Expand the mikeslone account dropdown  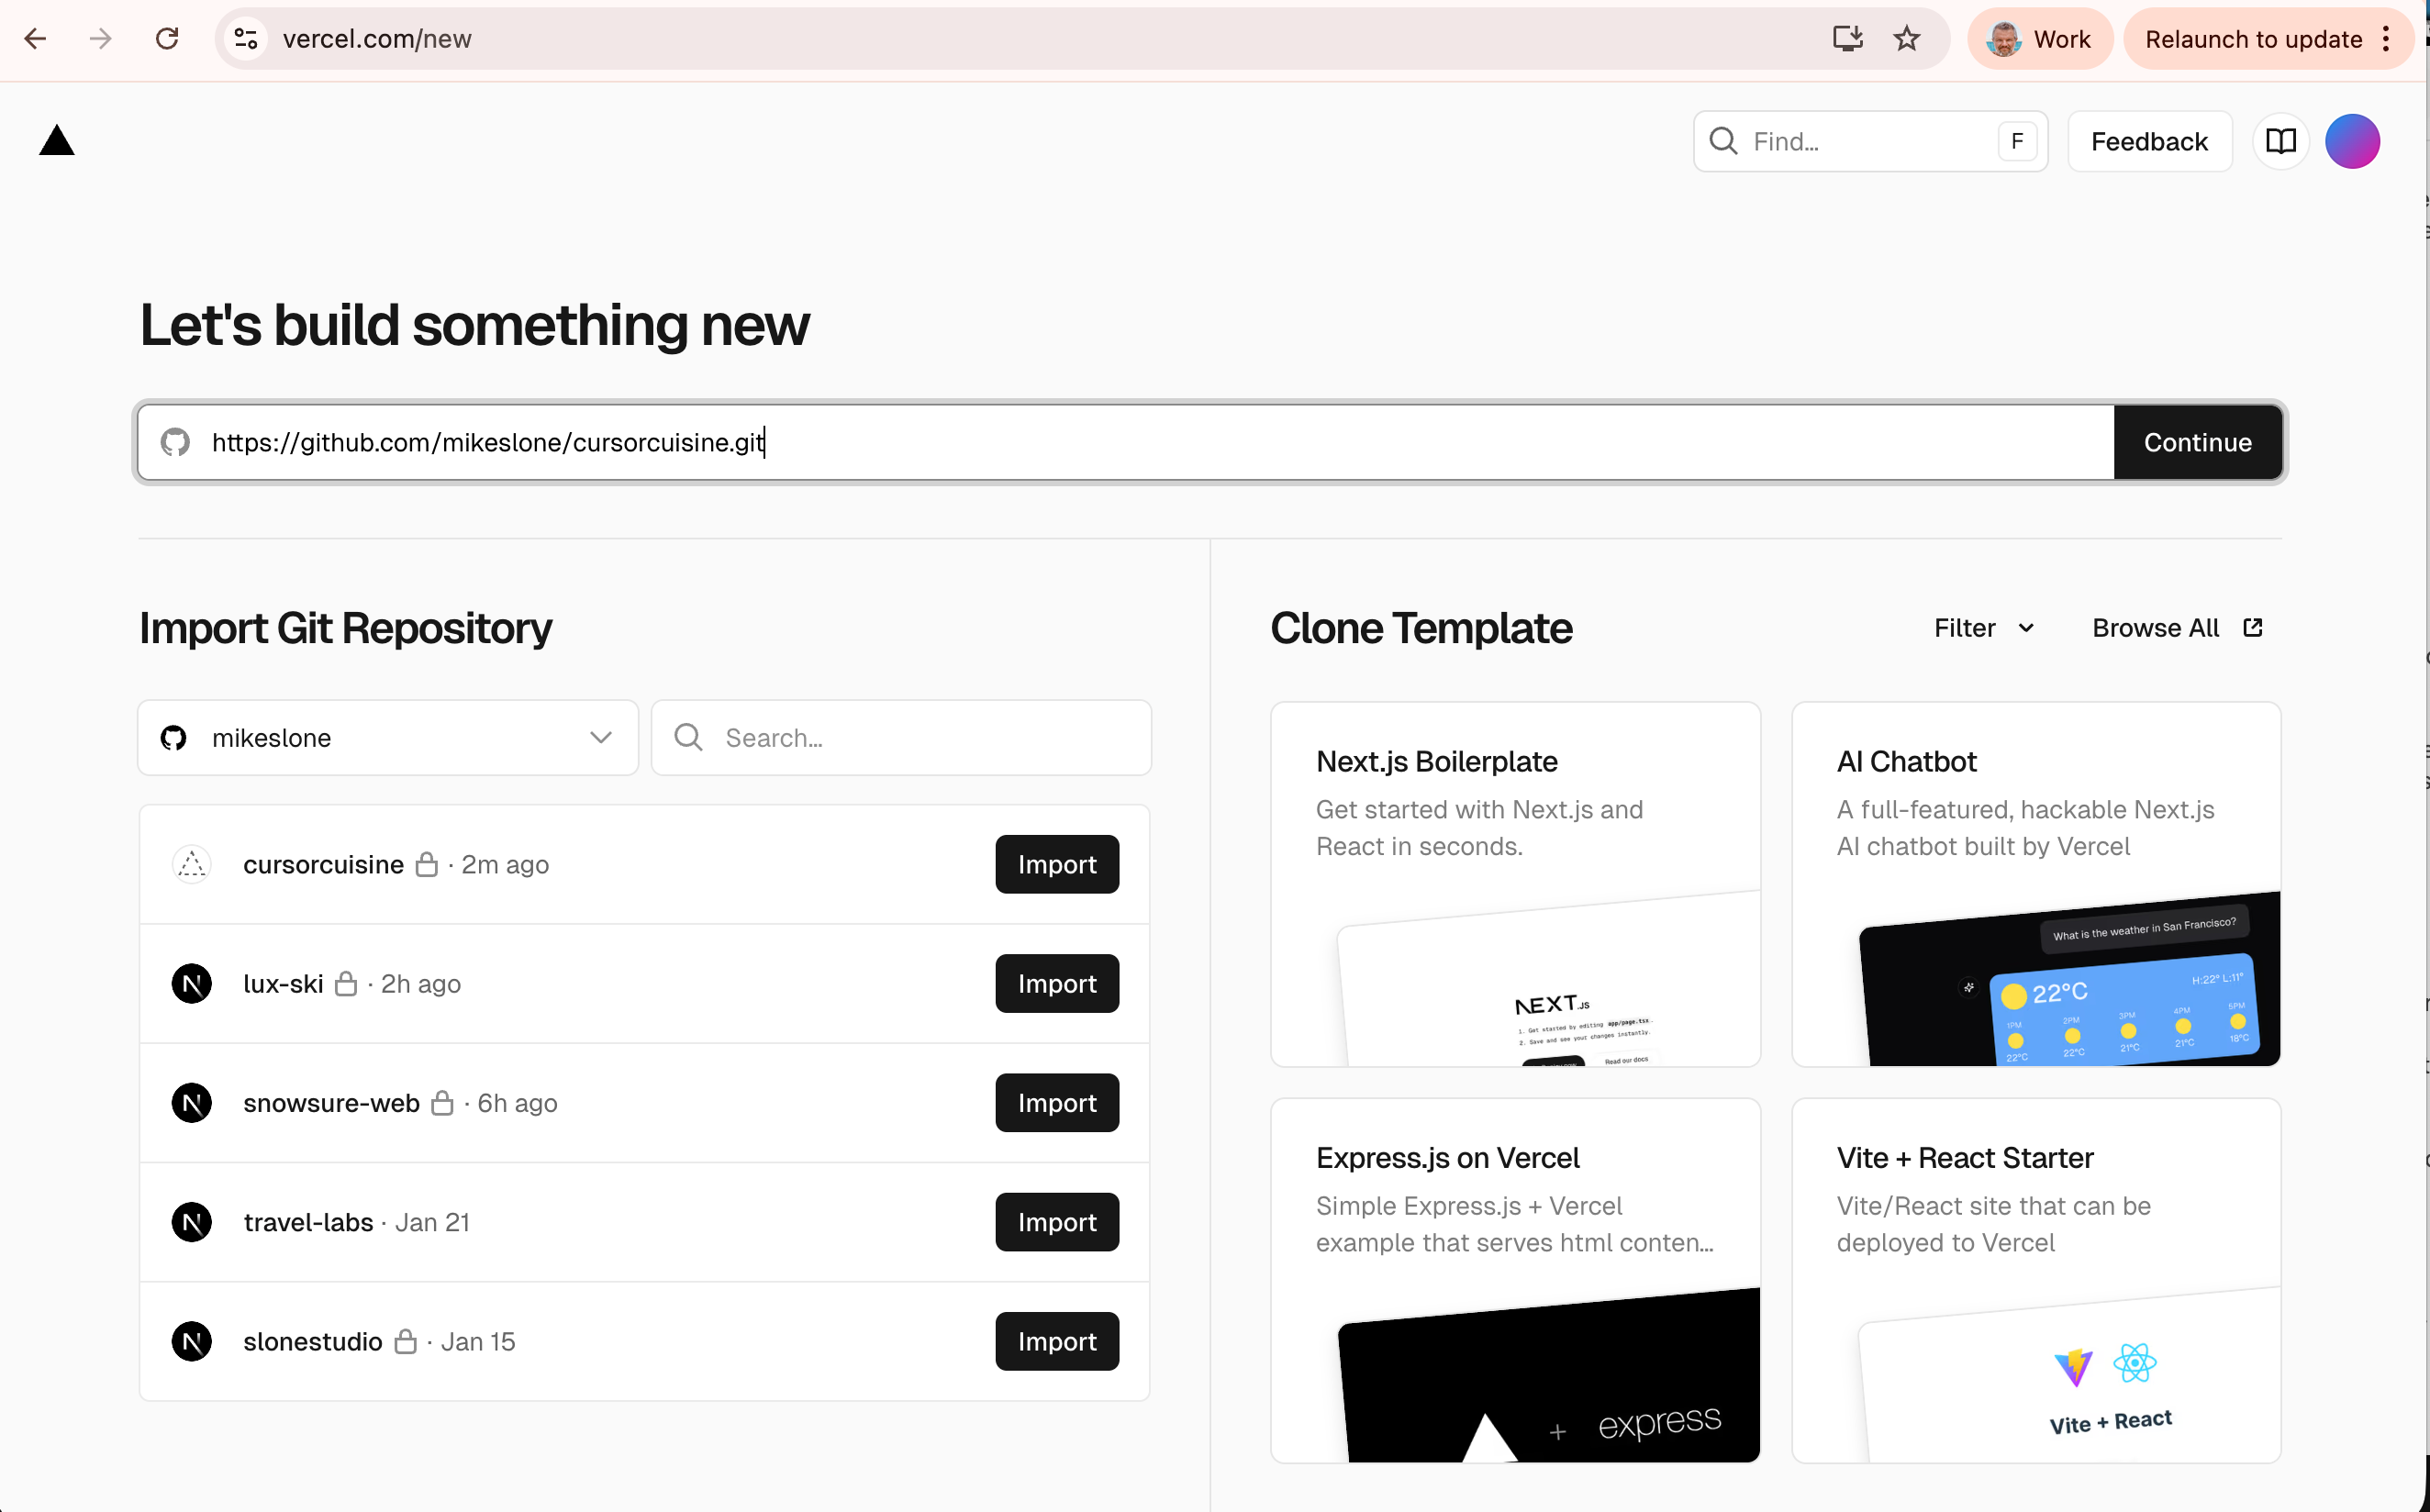(387, 738)
